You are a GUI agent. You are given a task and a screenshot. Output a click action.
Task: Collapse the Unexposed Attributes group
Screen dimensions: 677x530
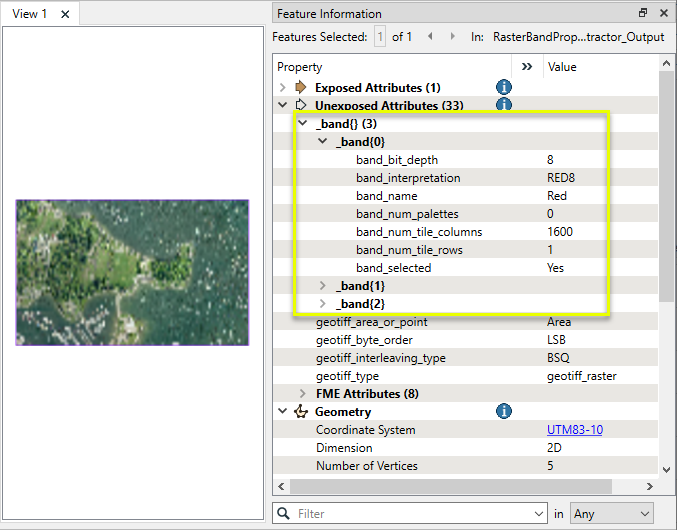[283, 105]
